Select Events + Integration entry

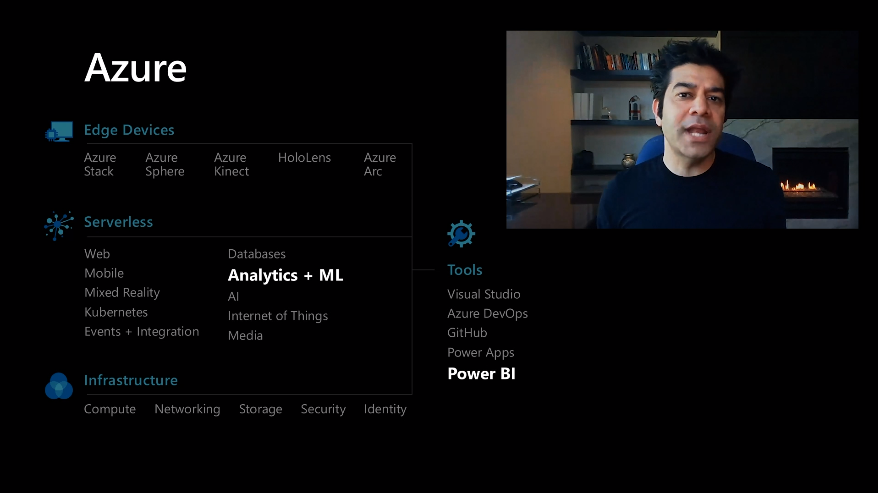click(142, 332)
